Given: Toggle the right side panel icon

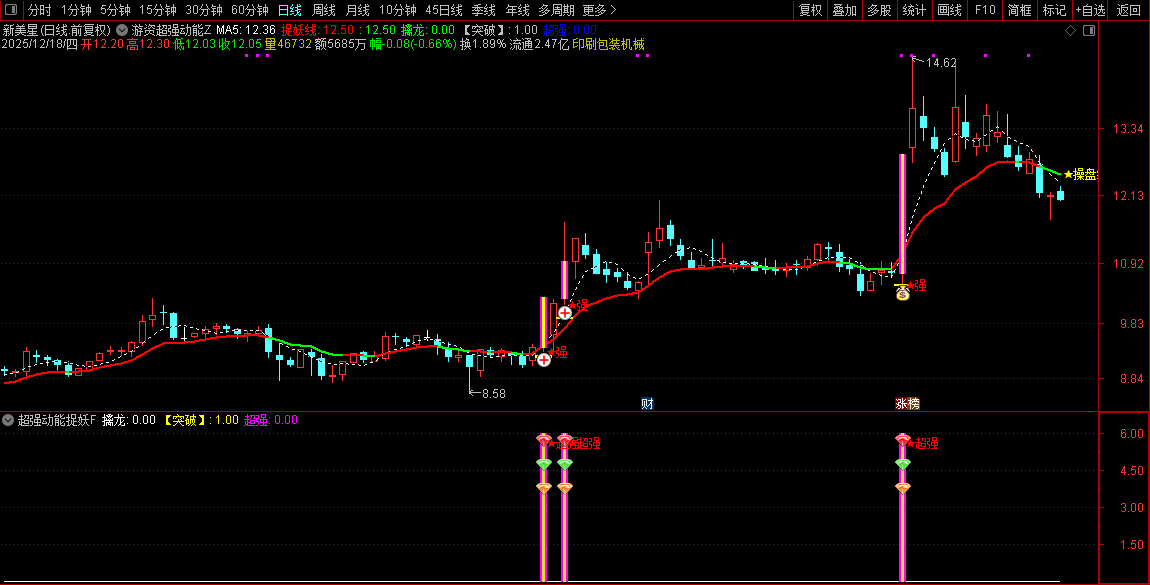Looking at the screenshot, I should 1089,30.
